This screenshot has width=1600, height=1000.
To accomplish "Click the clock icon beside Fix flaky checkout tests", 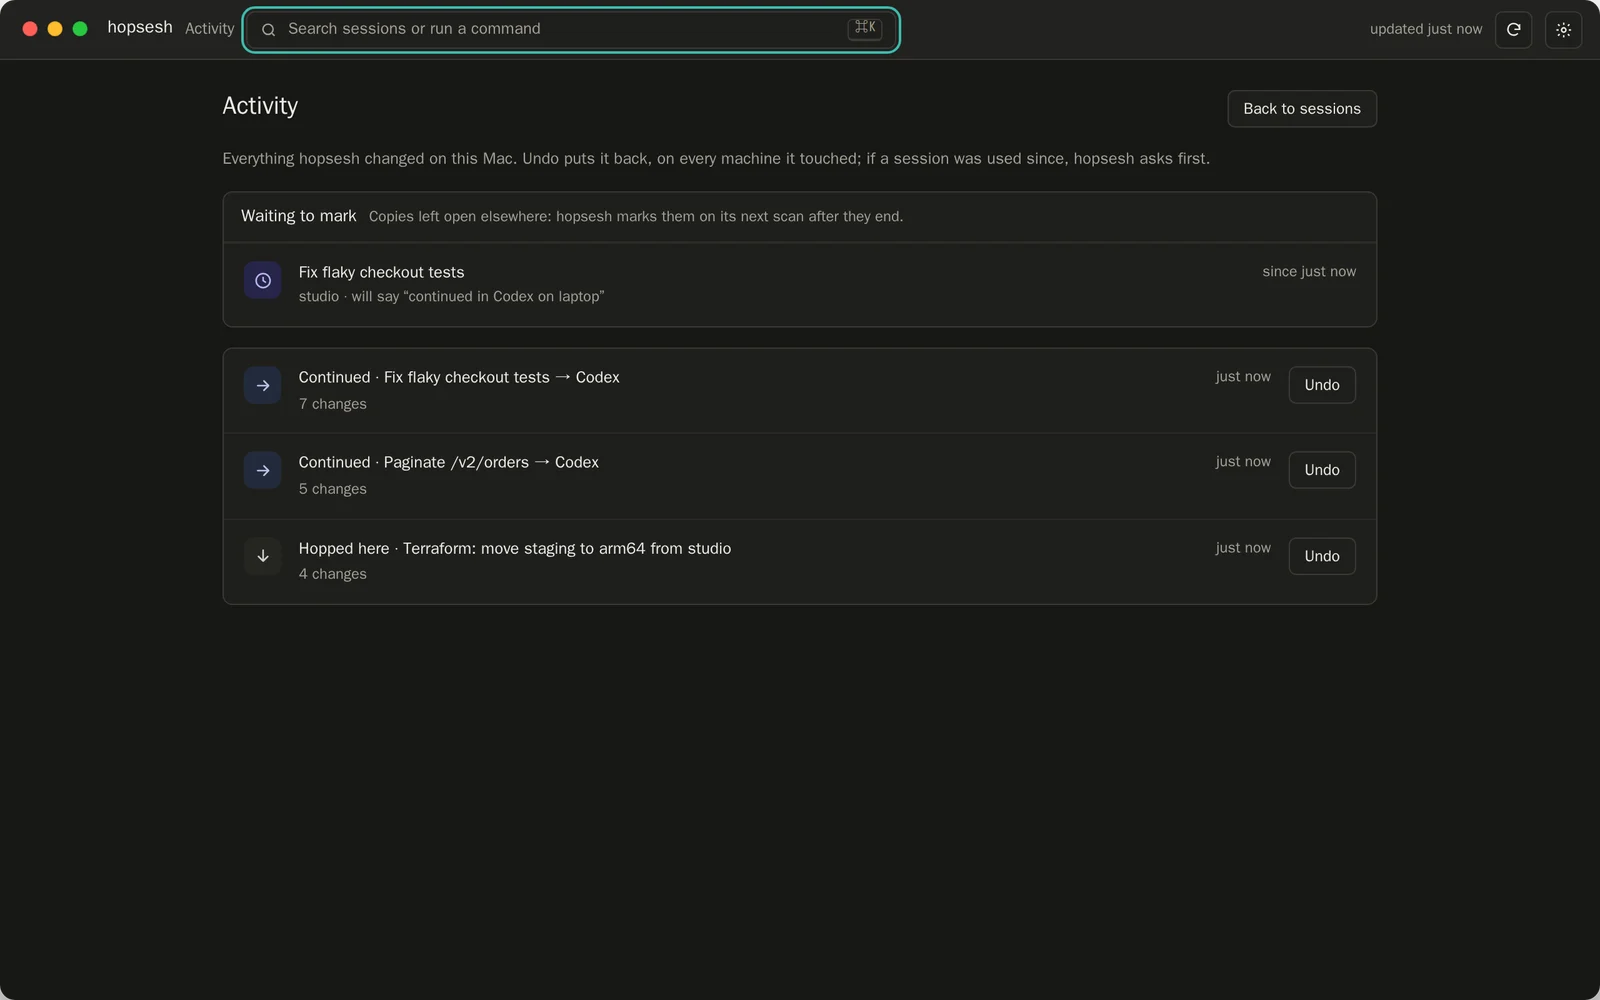I will point(262,281).
